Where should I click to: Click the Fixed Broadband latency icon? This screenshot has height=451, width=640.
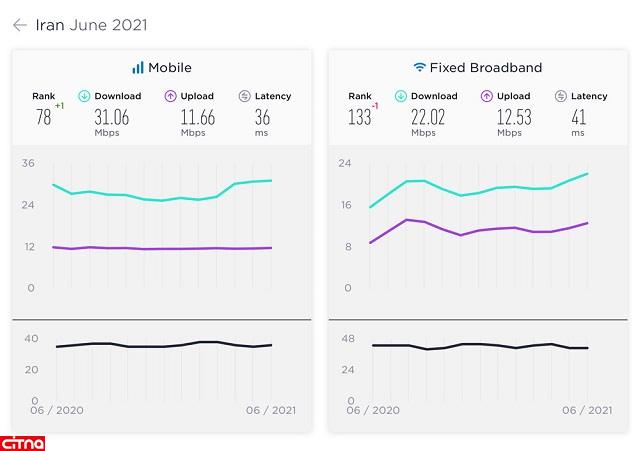(560, 97)
